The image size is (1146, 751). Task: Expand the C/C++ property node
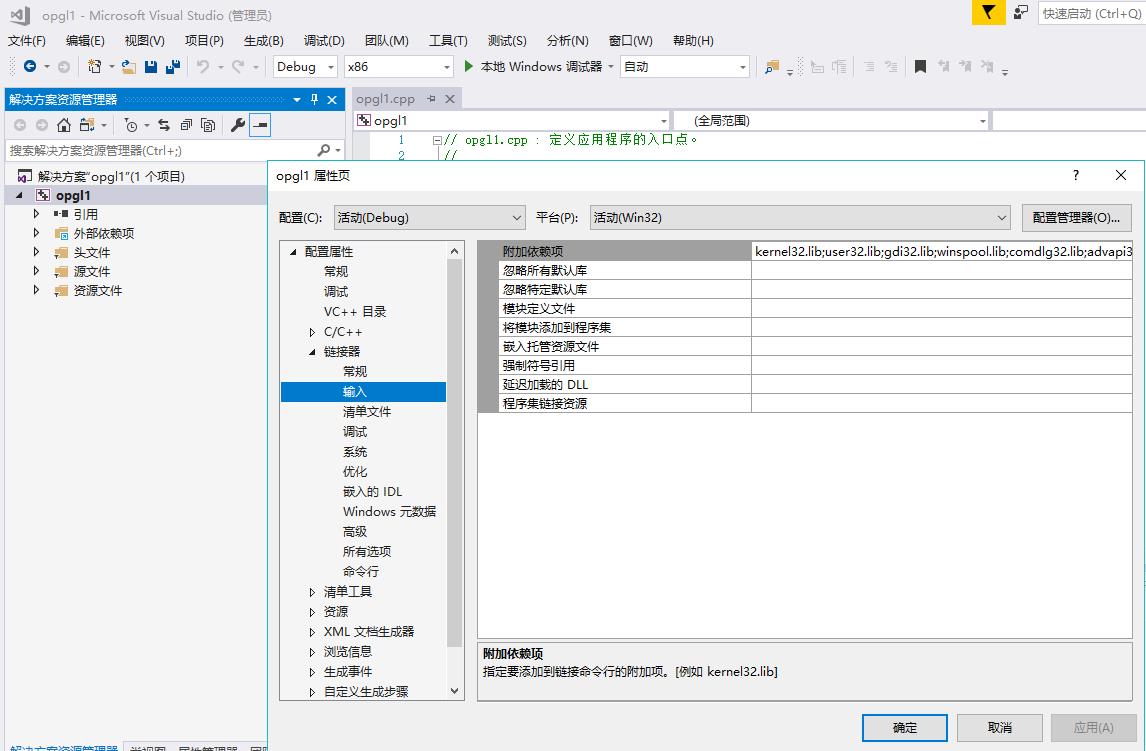(312, 332)
